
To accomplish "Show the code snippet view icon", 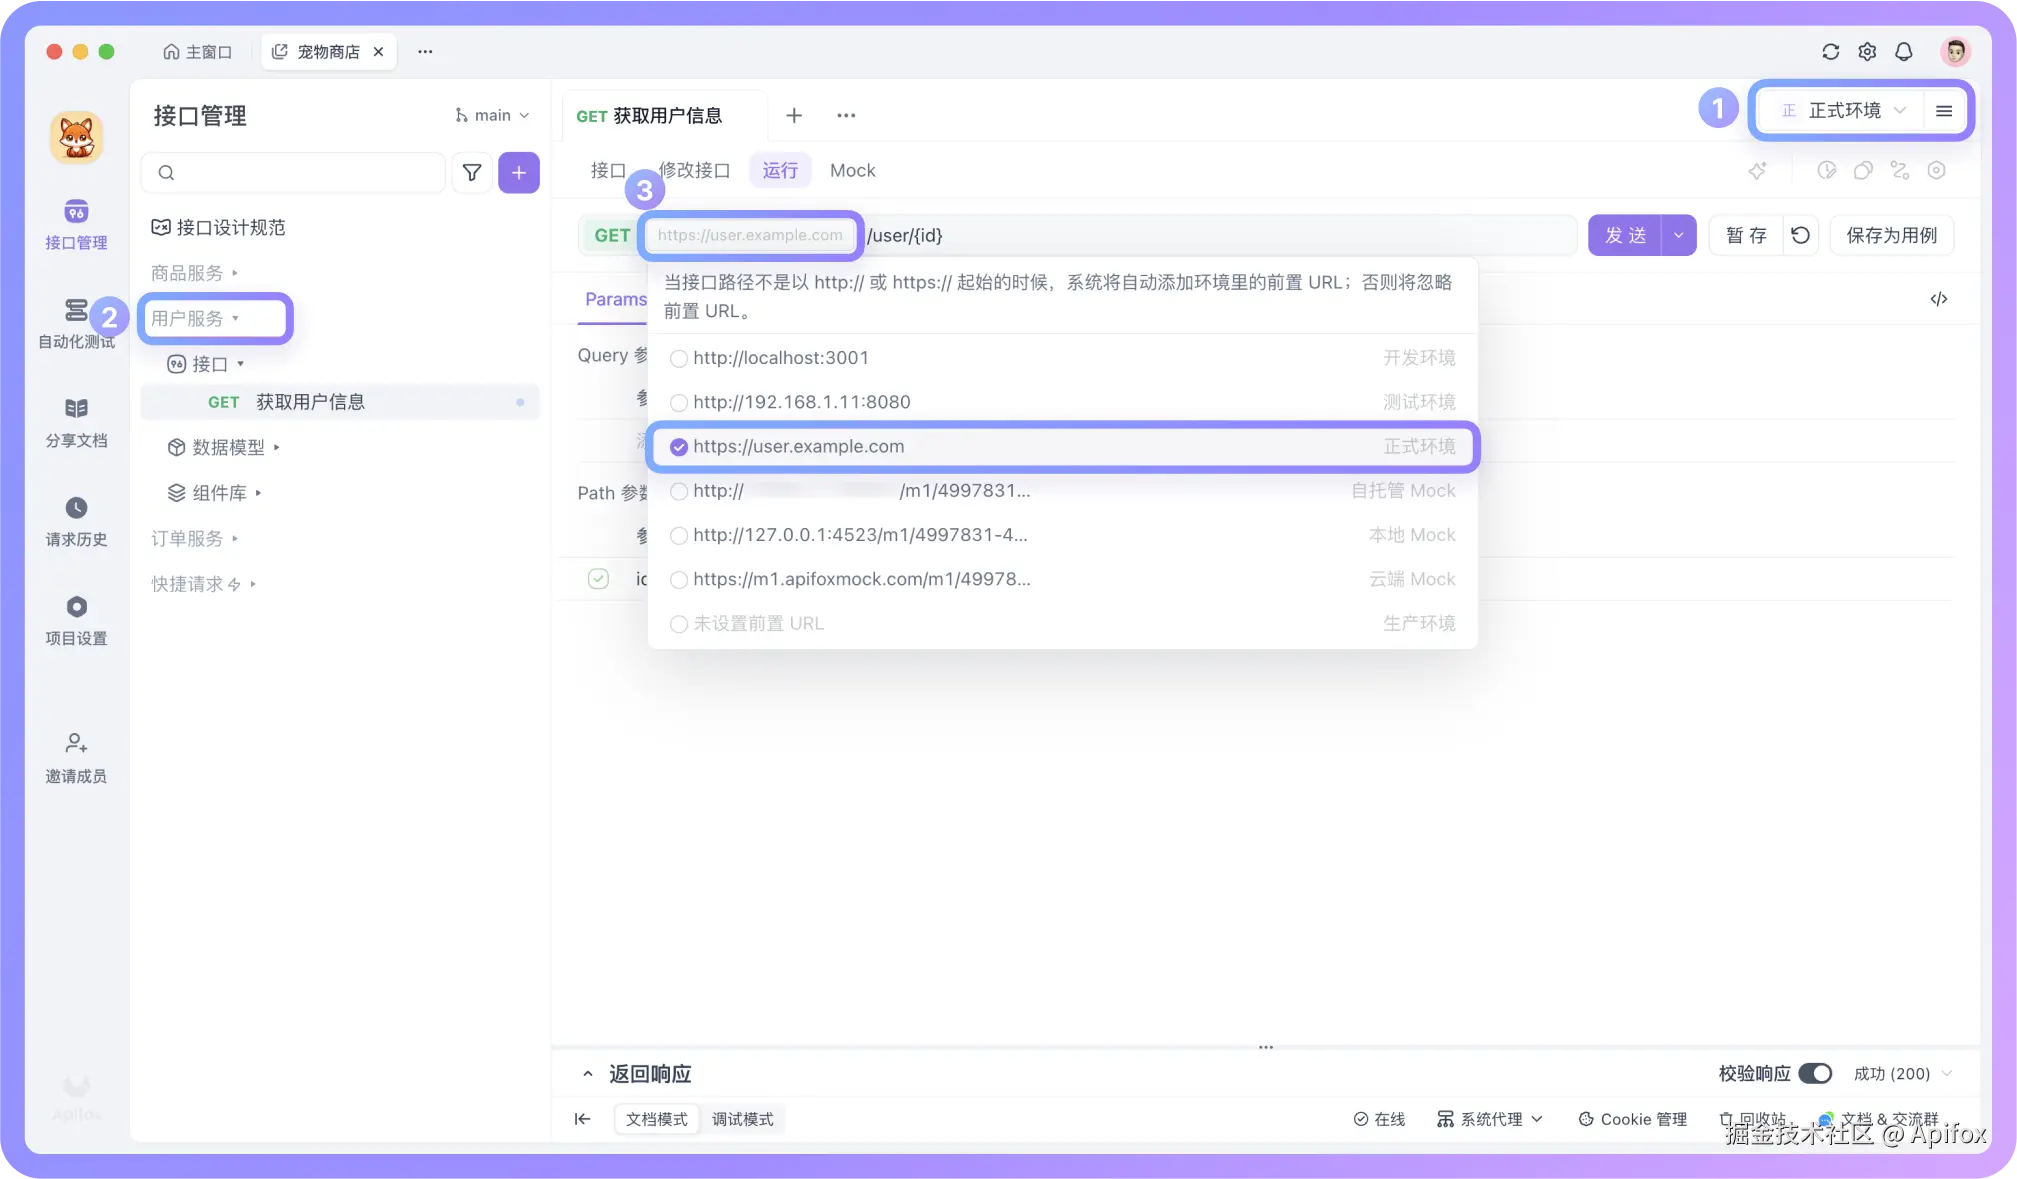I will point(1938,299).
